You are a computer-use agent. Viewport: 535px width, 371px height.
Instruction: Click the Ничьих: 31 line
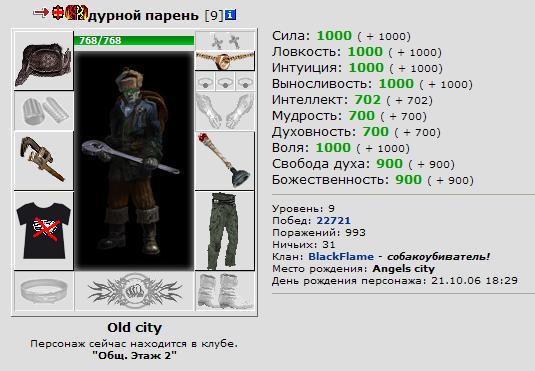coord(303,244)
